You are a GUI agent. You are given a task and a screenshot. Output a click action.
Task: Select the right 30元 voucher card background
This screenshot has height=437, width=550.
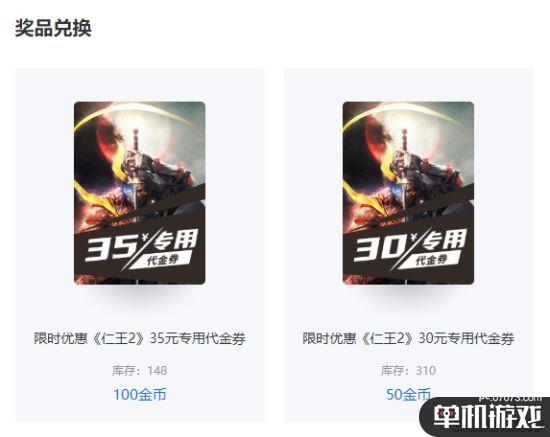(408, 245)
